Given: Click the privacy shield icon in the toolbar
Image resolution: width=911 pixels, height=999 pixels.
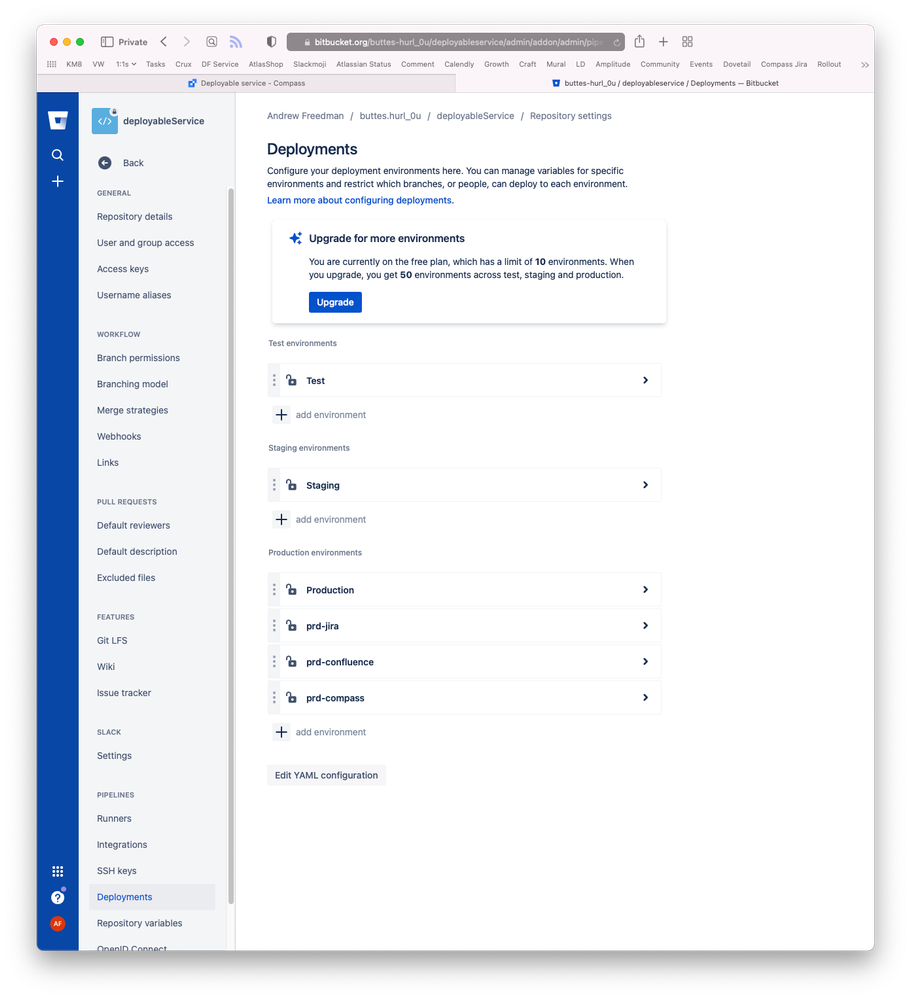Looking at the screenshot, I should click(271, 41).
